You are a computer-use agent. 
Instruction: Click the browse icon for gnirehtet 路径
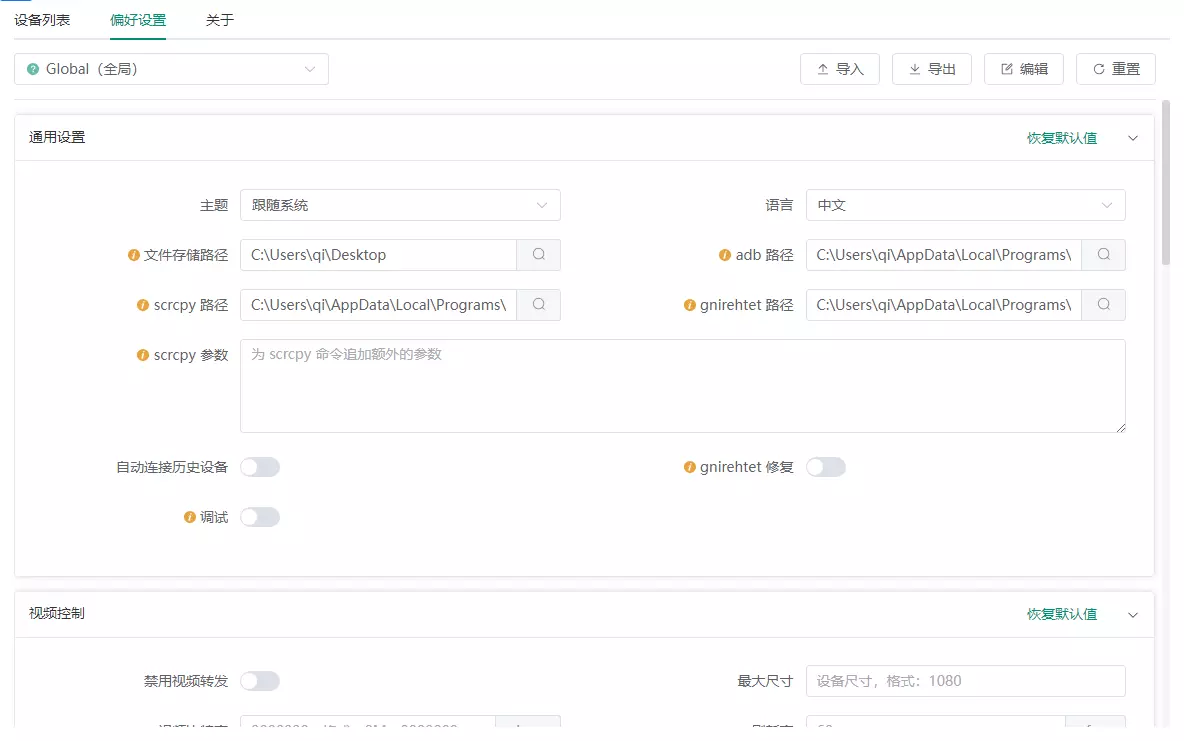coord(1104,305)
